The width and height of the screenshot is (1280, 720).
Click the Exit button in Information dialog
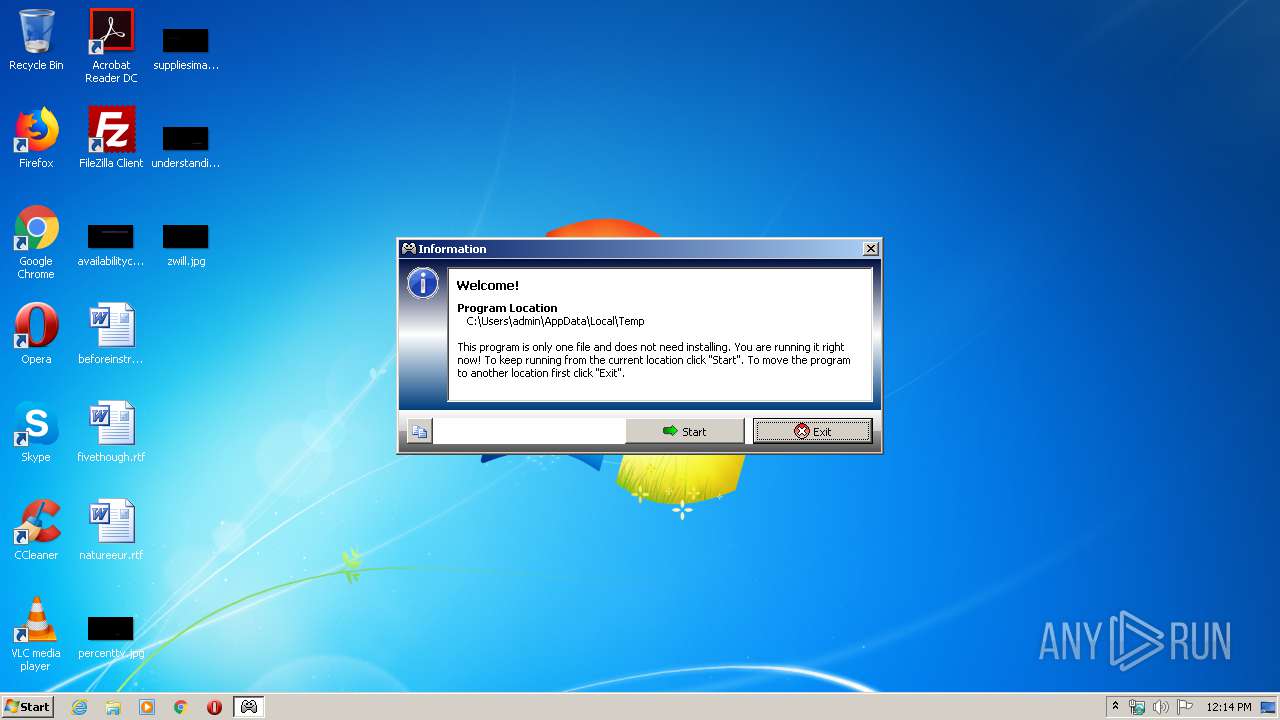(x=812, y=431)
